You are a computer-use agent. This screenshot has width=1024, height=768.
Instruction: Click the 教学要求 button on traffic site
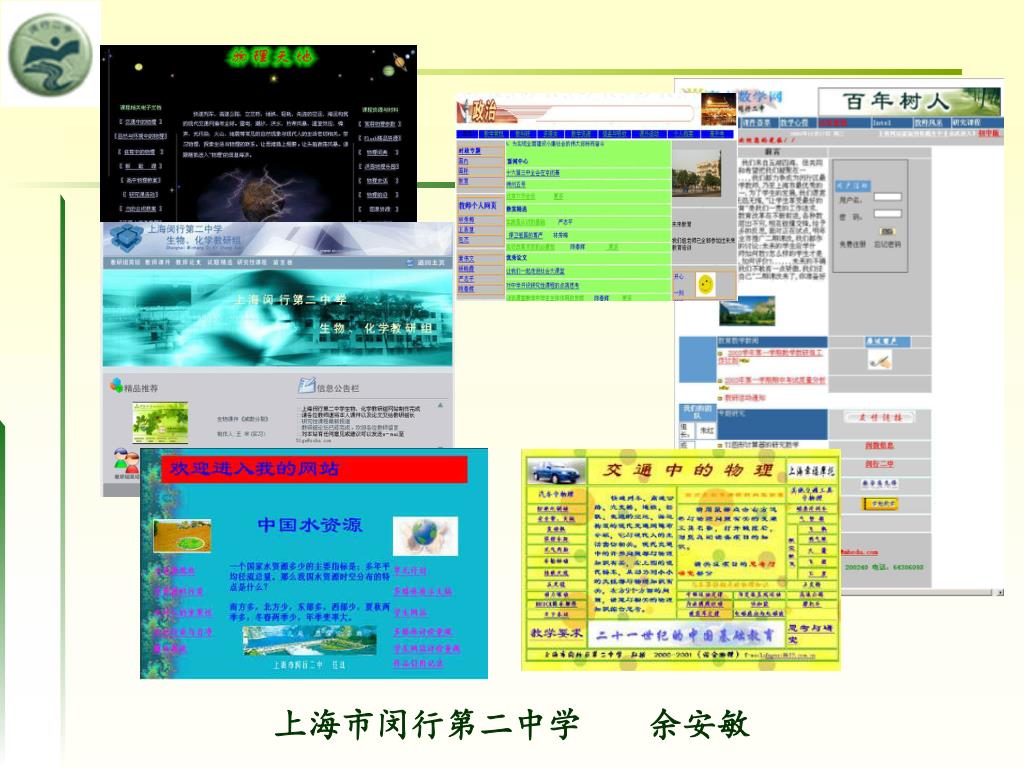tap(556, 633)
